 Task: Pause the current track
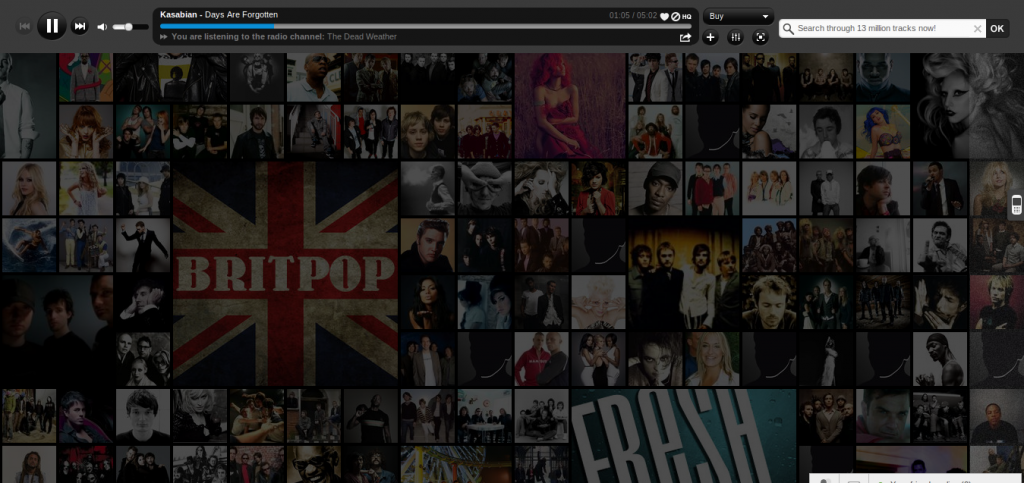(x=52, y=26)
